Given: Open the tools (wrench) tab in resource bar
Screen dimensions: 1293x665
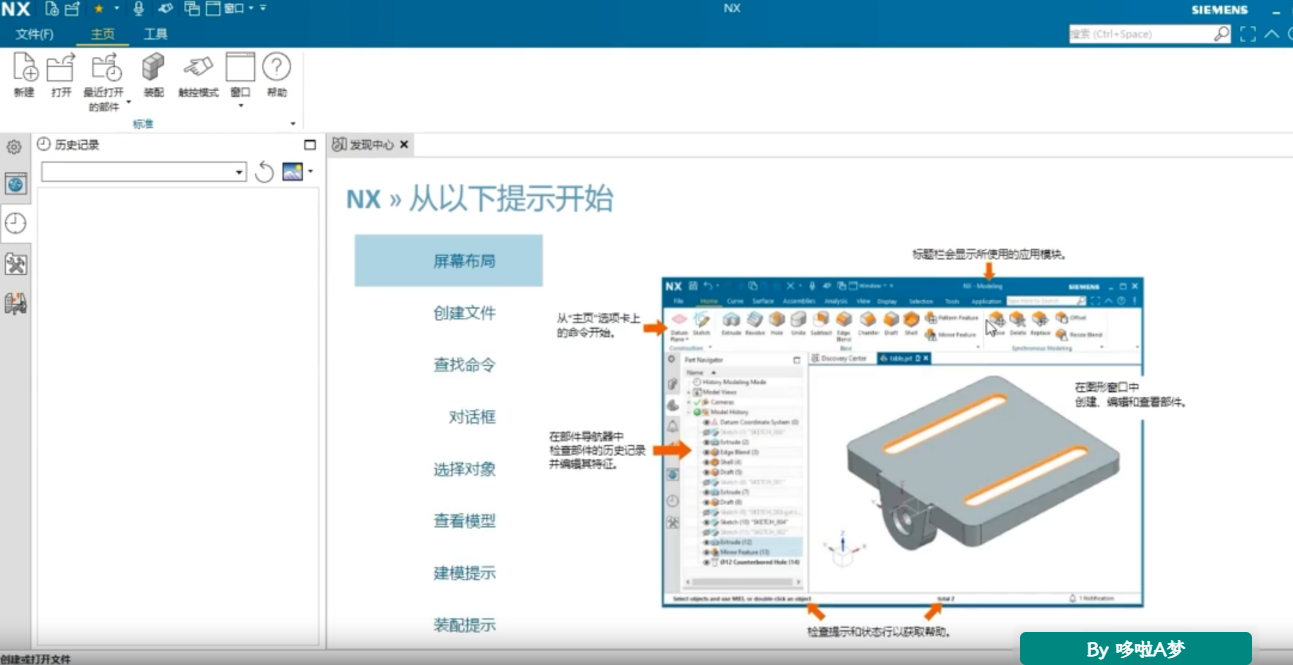Looking at the screenshot, I should pyautogui.click(x=15, y=264).
